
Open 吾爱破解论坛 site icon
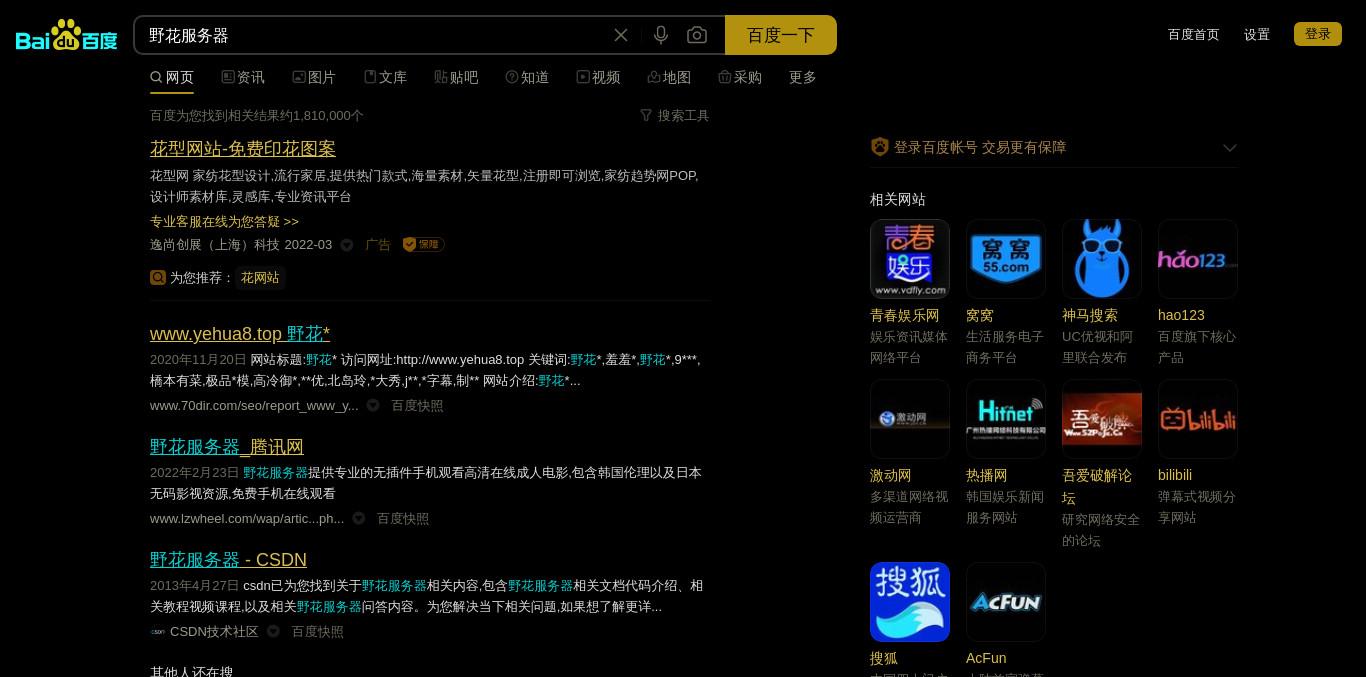pos(1102,419)
